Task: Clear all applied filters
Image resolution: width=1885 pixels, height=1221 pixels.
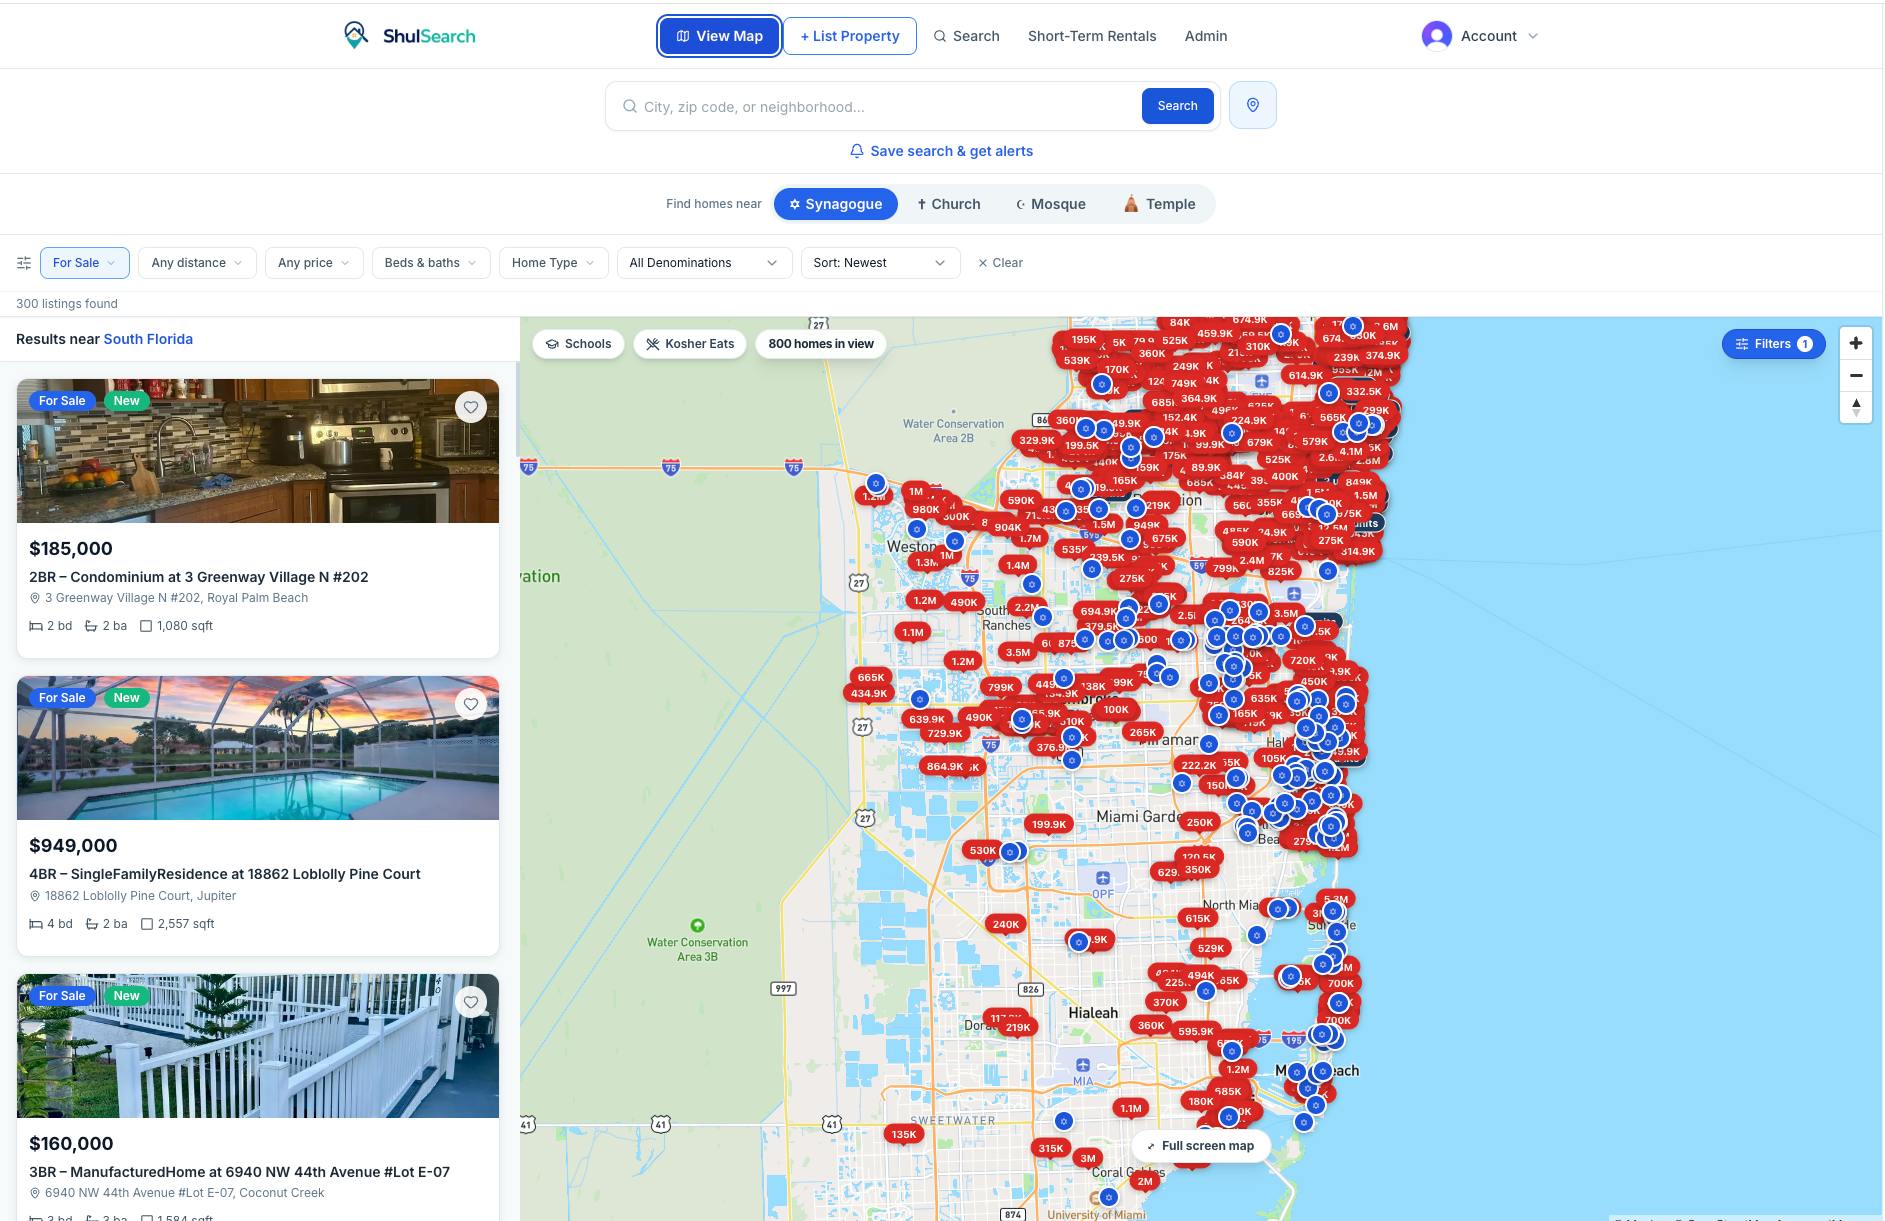Action: 1000,263
